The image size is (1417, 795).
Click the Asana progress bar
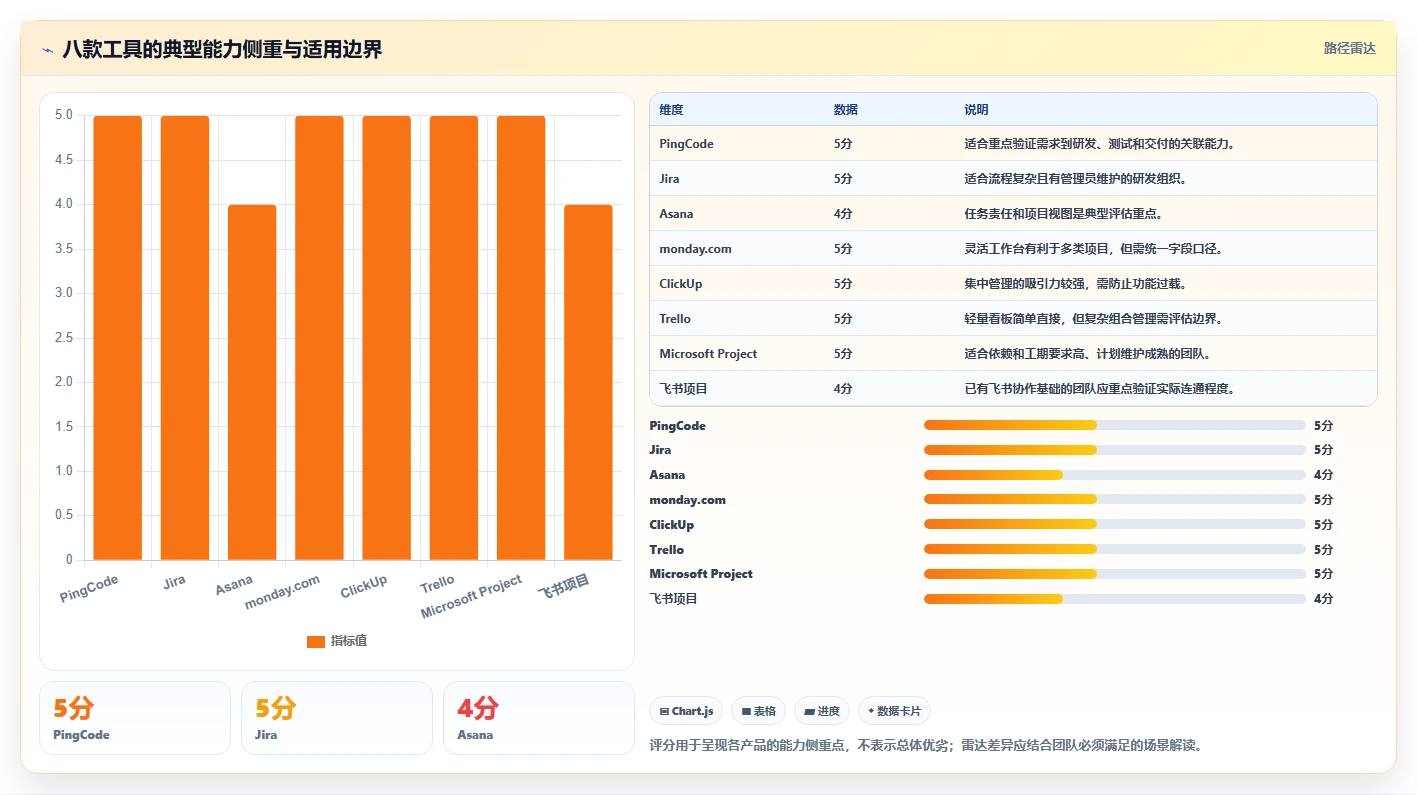click(1115, 475)
